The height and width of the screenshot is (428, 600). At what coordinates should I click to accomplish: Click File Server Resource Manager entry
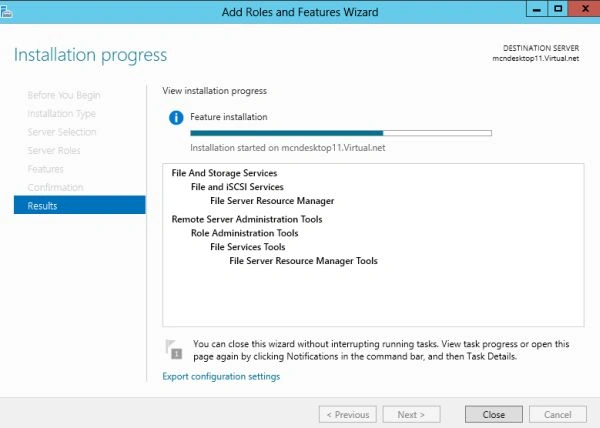pos(272,201)
